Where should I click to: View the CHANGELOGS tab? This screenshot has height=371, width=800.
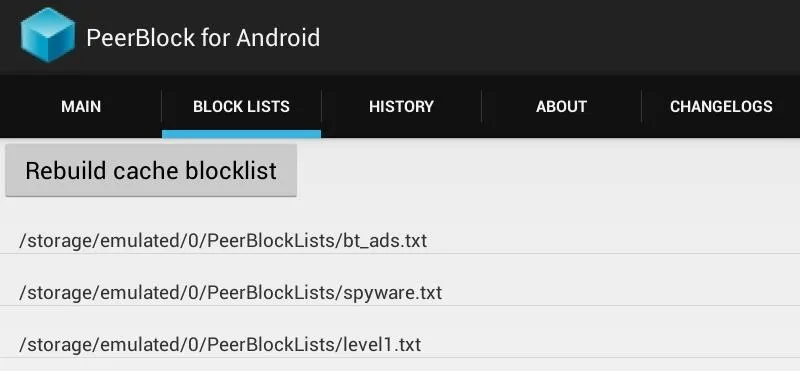pos(721,107)
